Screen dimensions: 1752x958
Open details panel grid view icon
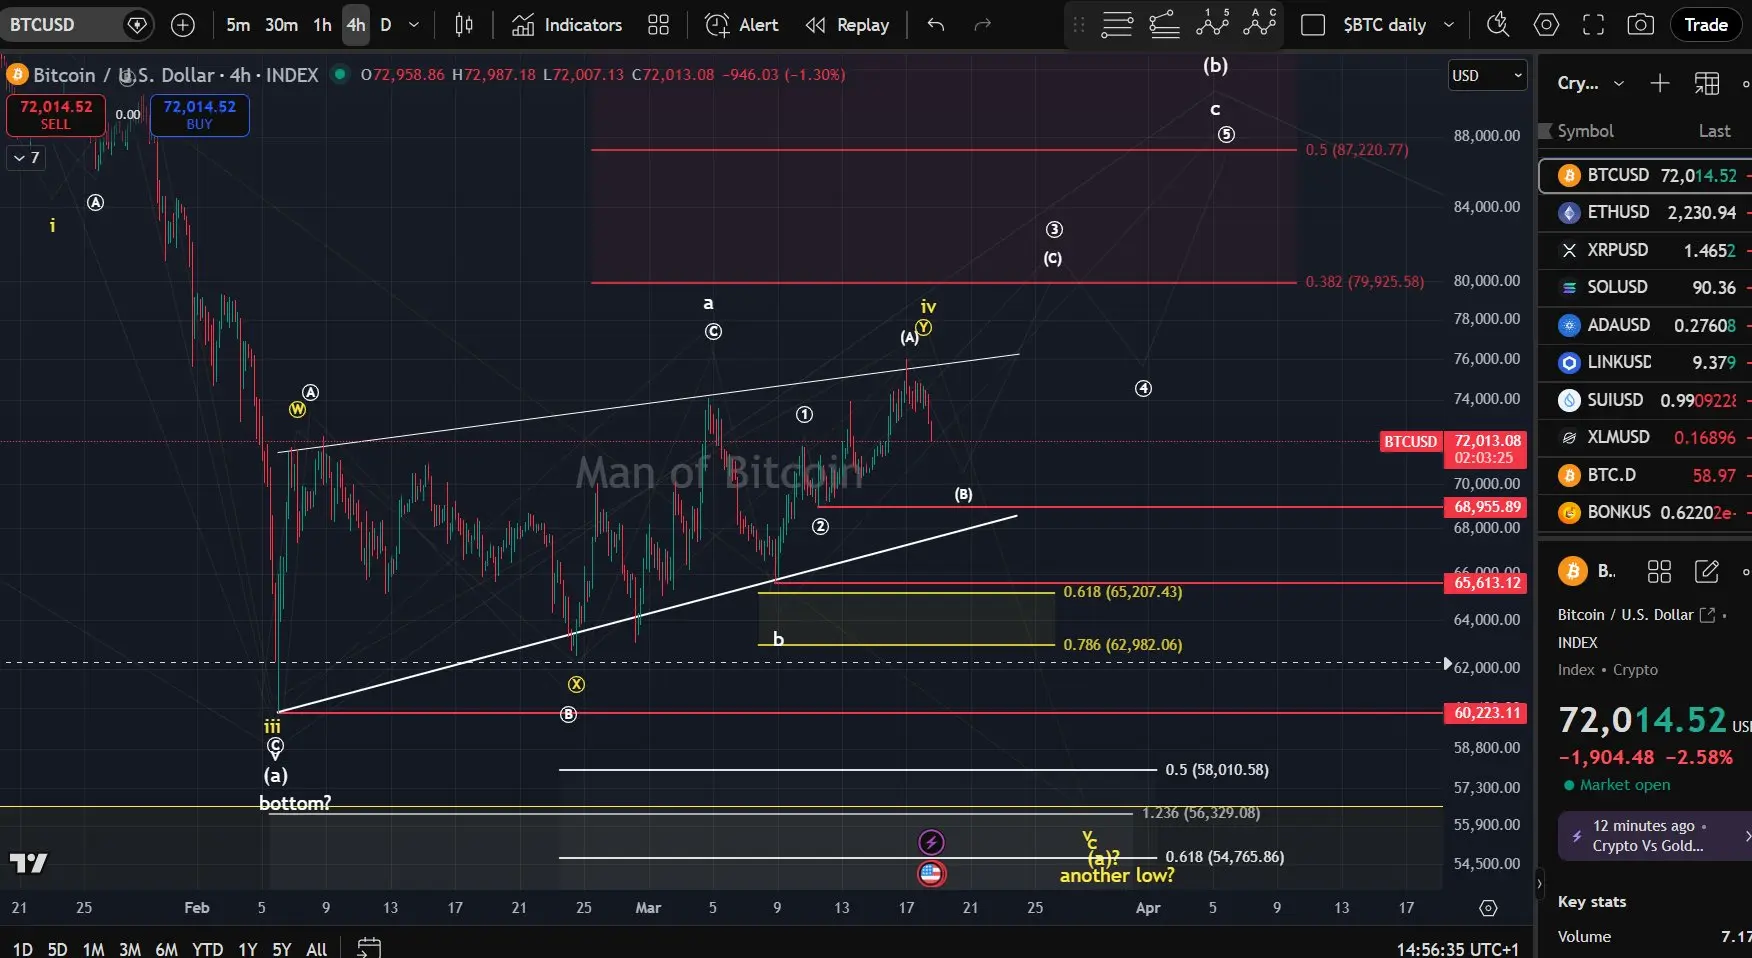(x=1659, y=571)
